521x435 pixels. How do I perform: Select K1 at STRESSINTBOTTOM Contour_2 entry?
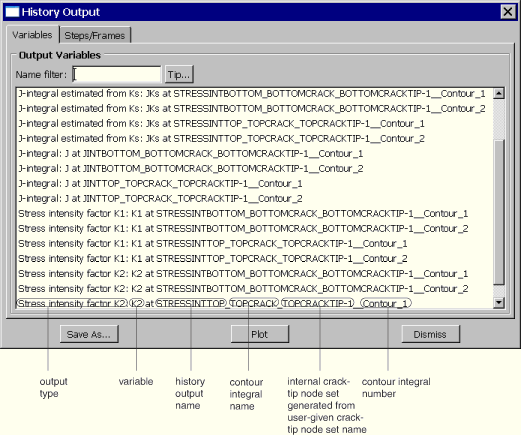tap(243, 229)
